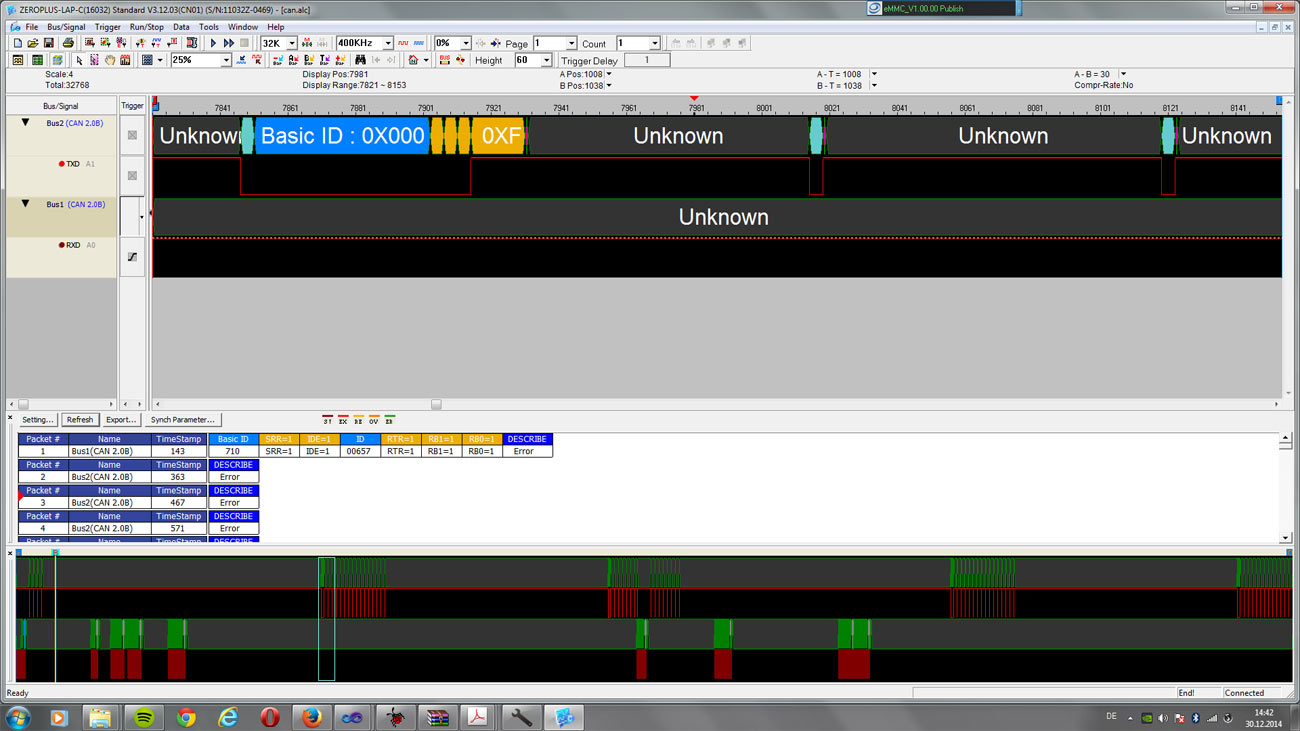Open Find Data binoculars icon
The height and width of the screenshot is (731, 1300).
tap(360, 60)
